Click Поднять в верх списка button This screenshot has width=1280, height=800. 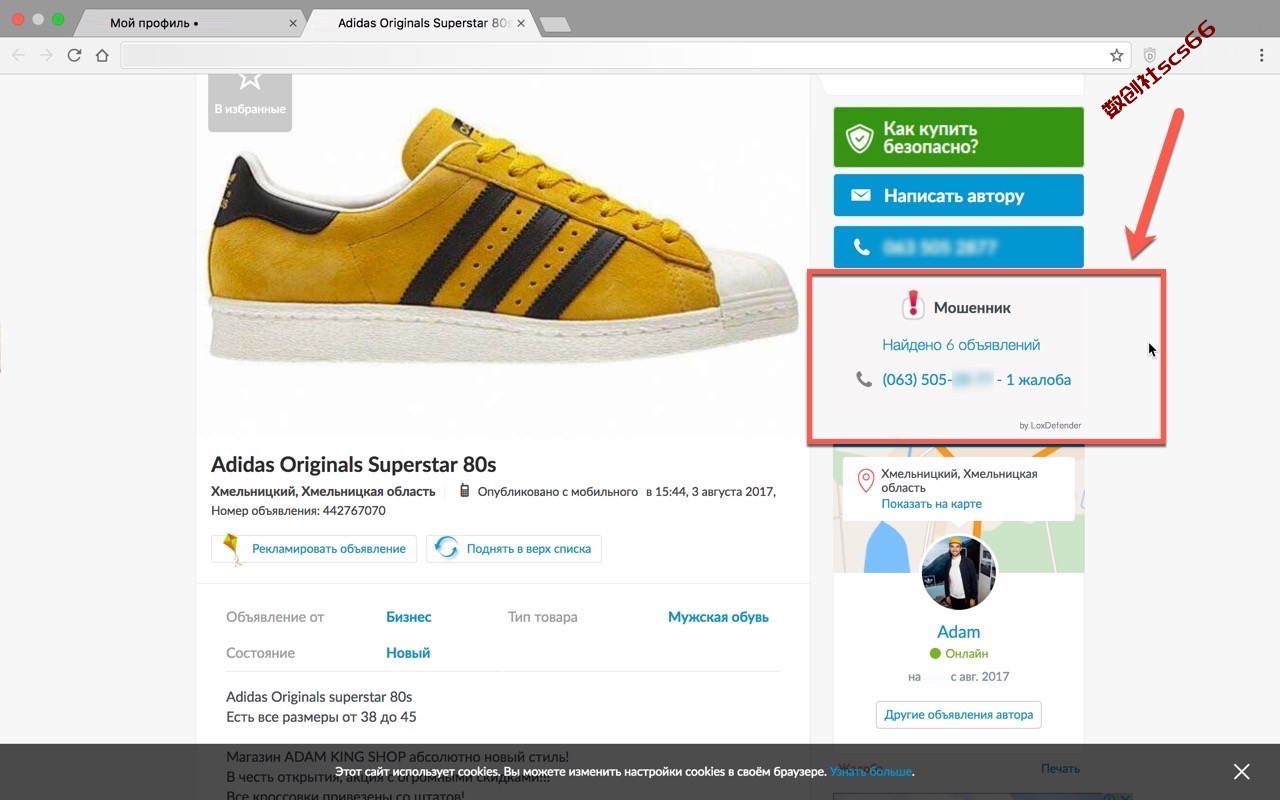click(514, 548)
